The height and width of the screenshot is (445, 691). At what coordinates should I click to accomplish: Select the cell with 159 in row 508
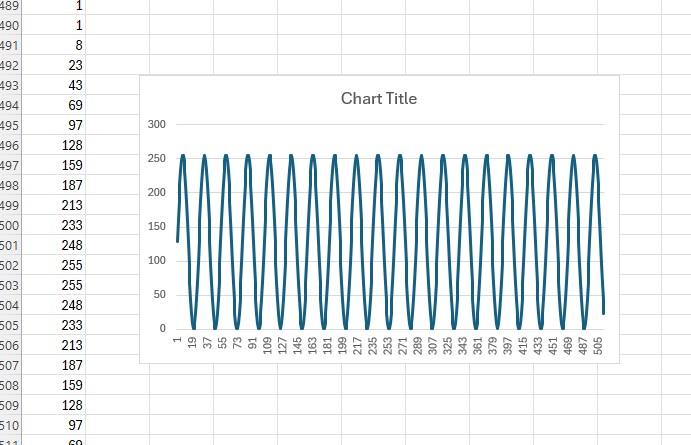[x=55, y=385]
